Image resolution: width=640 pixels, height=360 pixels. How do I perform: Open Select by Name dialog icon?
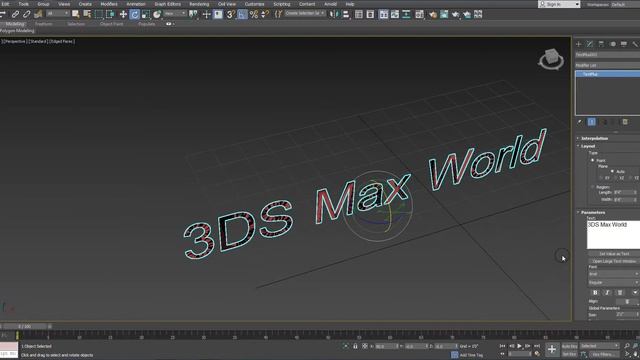click(x=87, y=14)
